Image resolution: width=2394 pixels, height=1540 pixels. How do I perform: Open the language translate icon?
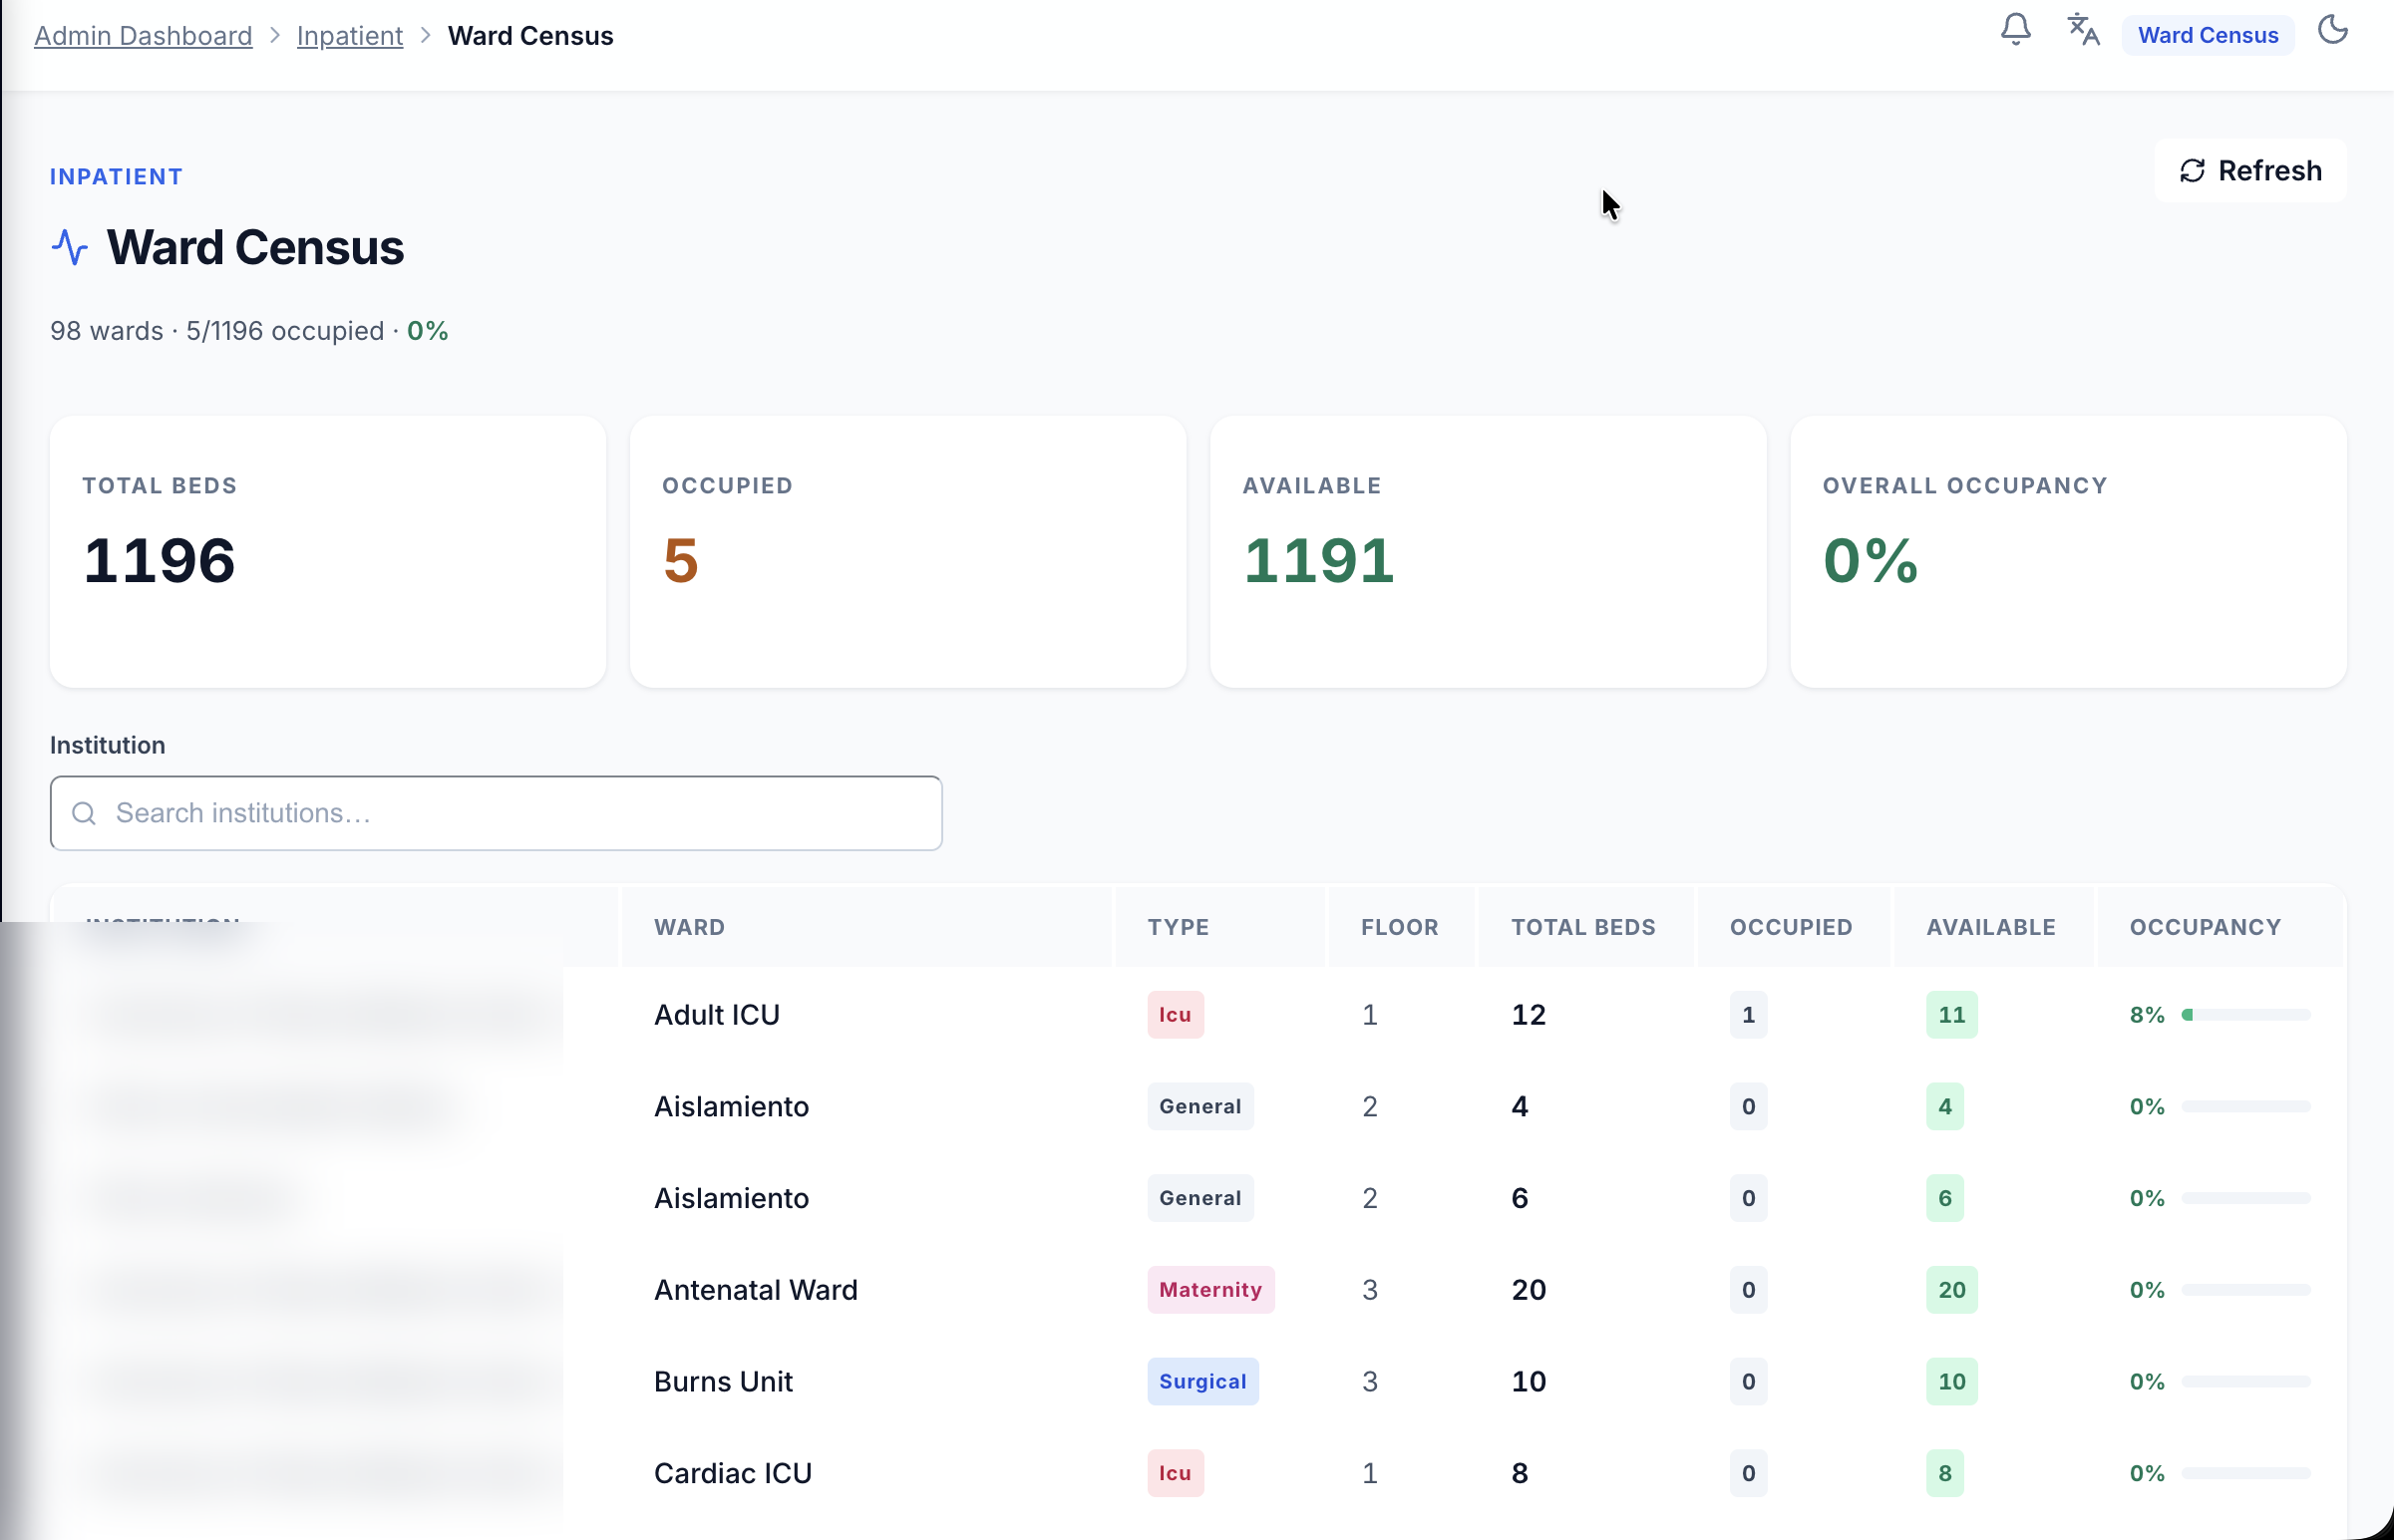(2083, 31)
